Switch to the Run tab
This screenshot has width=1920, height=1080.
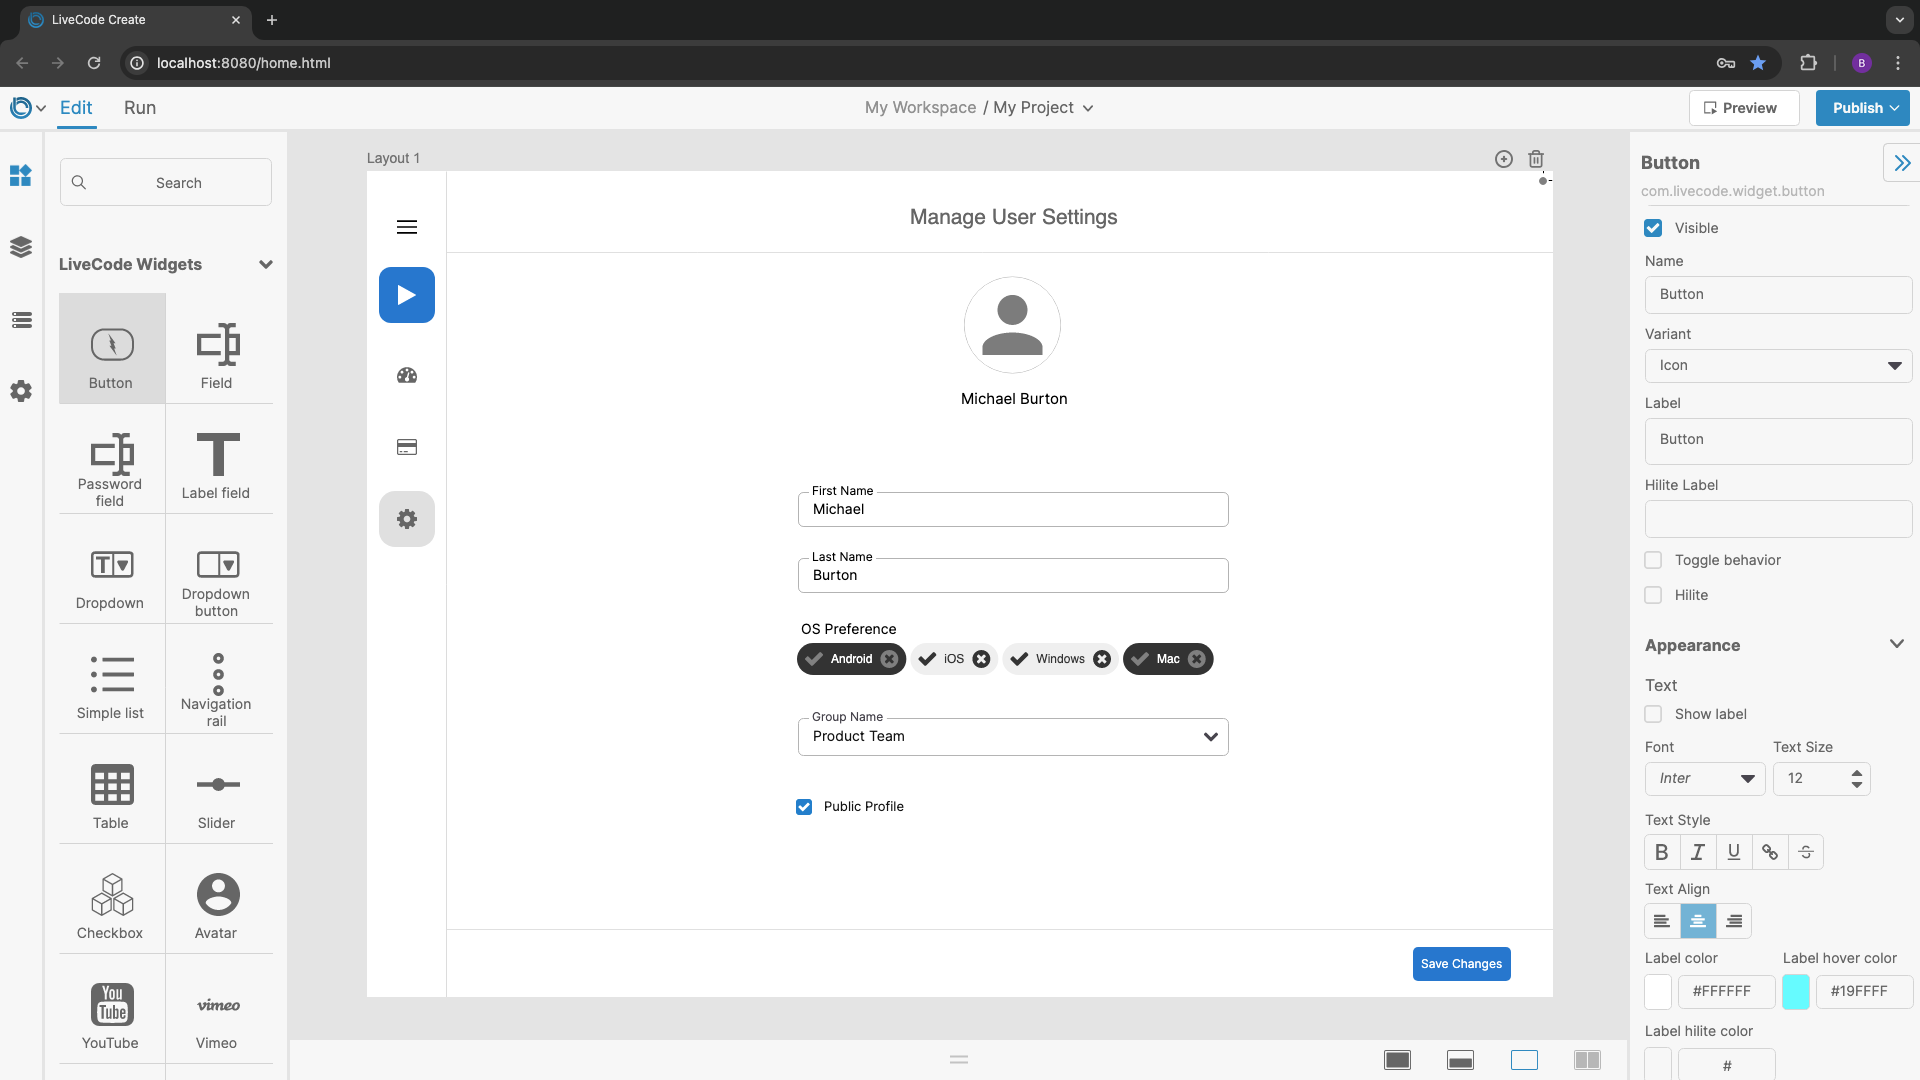point(140,108)
